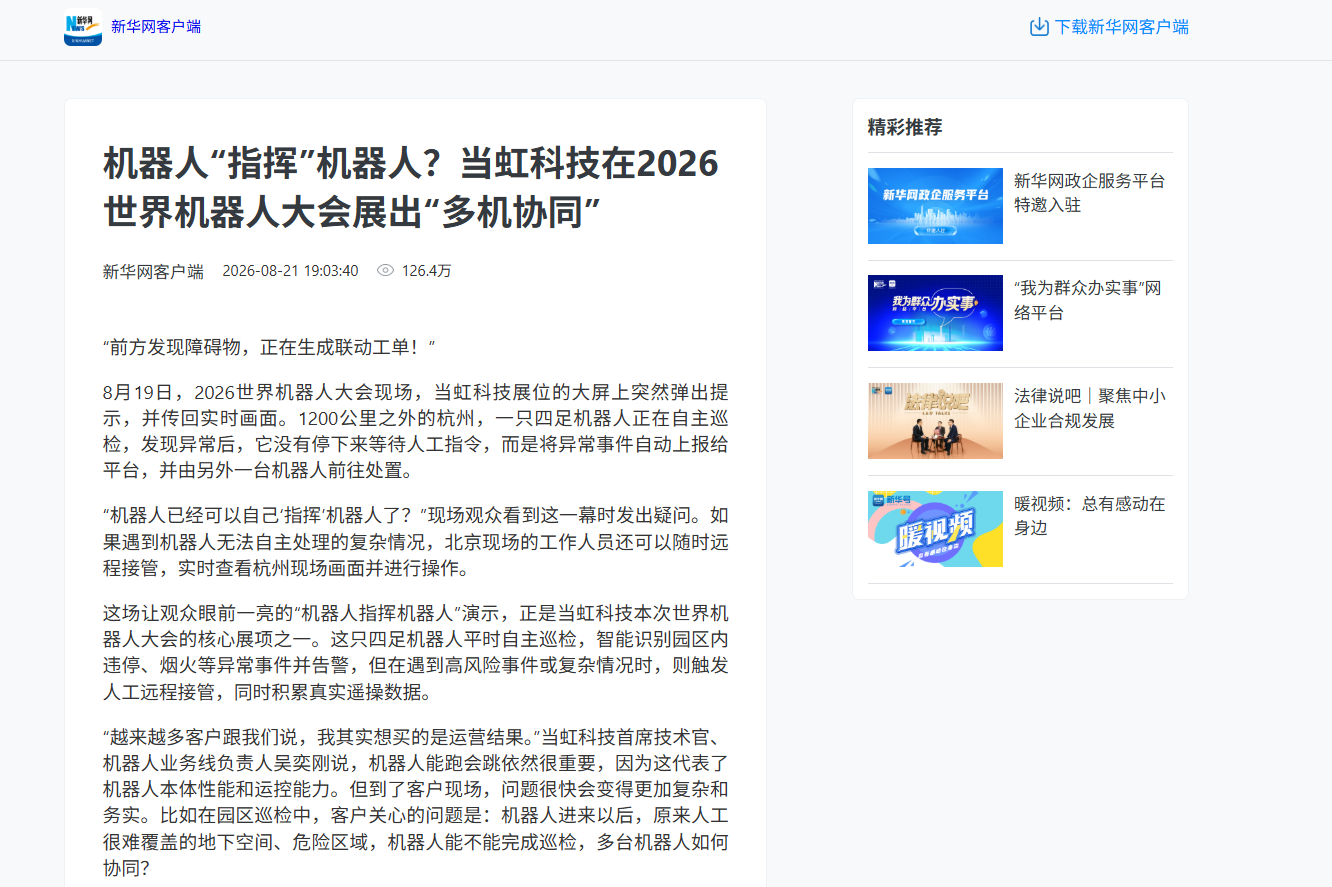Click the article source 新华网客户端 byline
Image resolution: width=1332 pixels, height=887 pixels.
153,271
